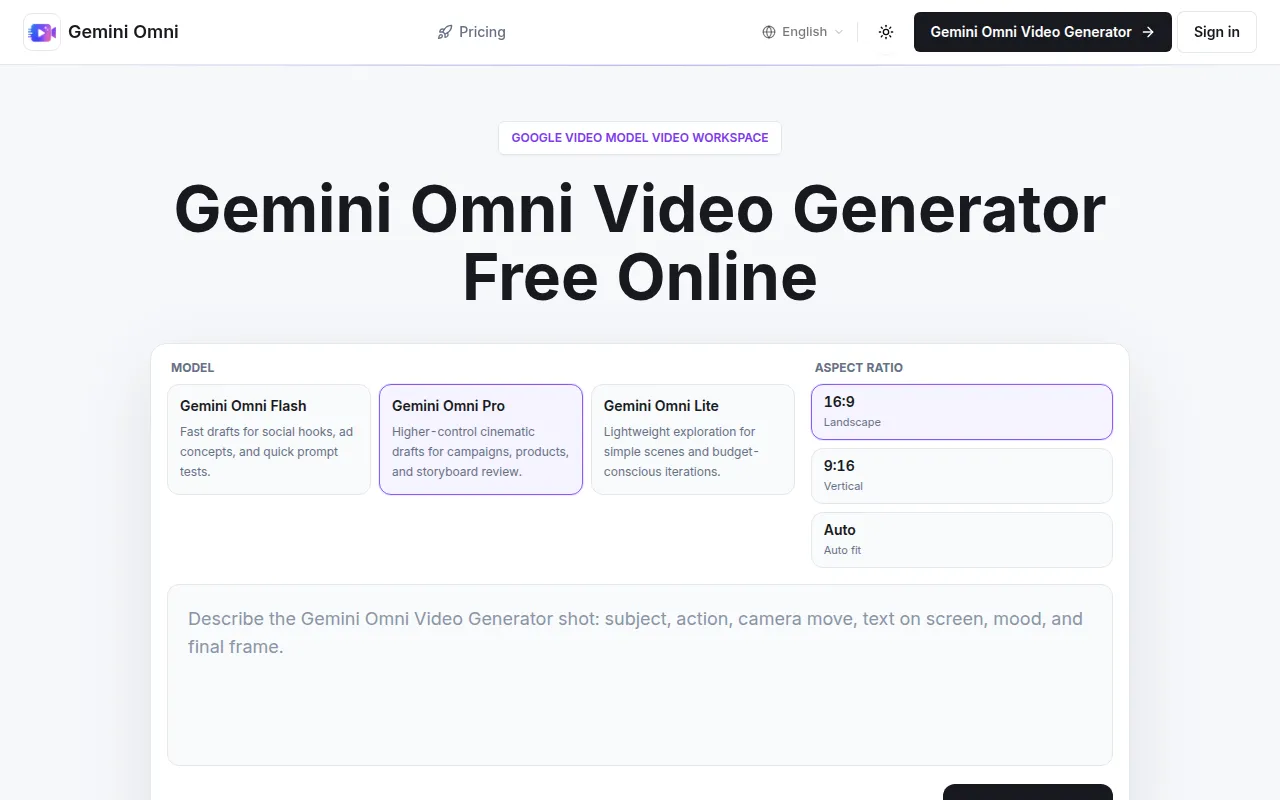Choose 9:16 Vertical aspect ratio
Viewport: 1280px width, 800px height.
[962, 476]
